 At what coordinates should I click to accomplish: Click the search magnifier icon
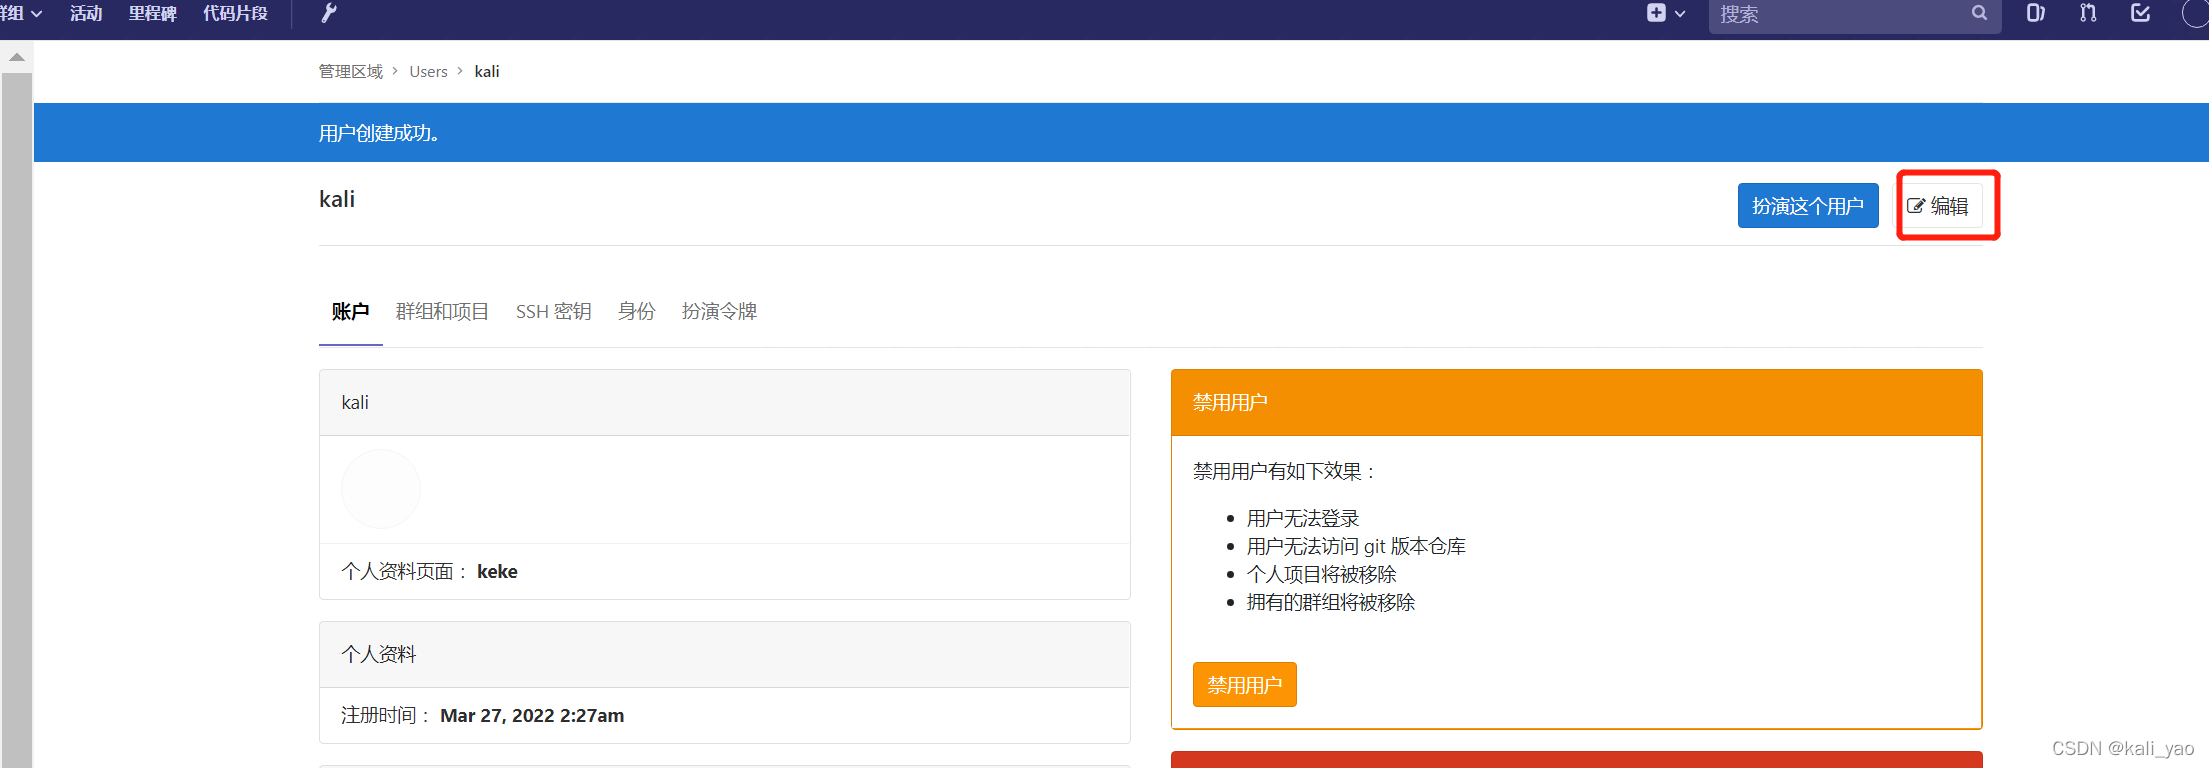click(1979, 13)
